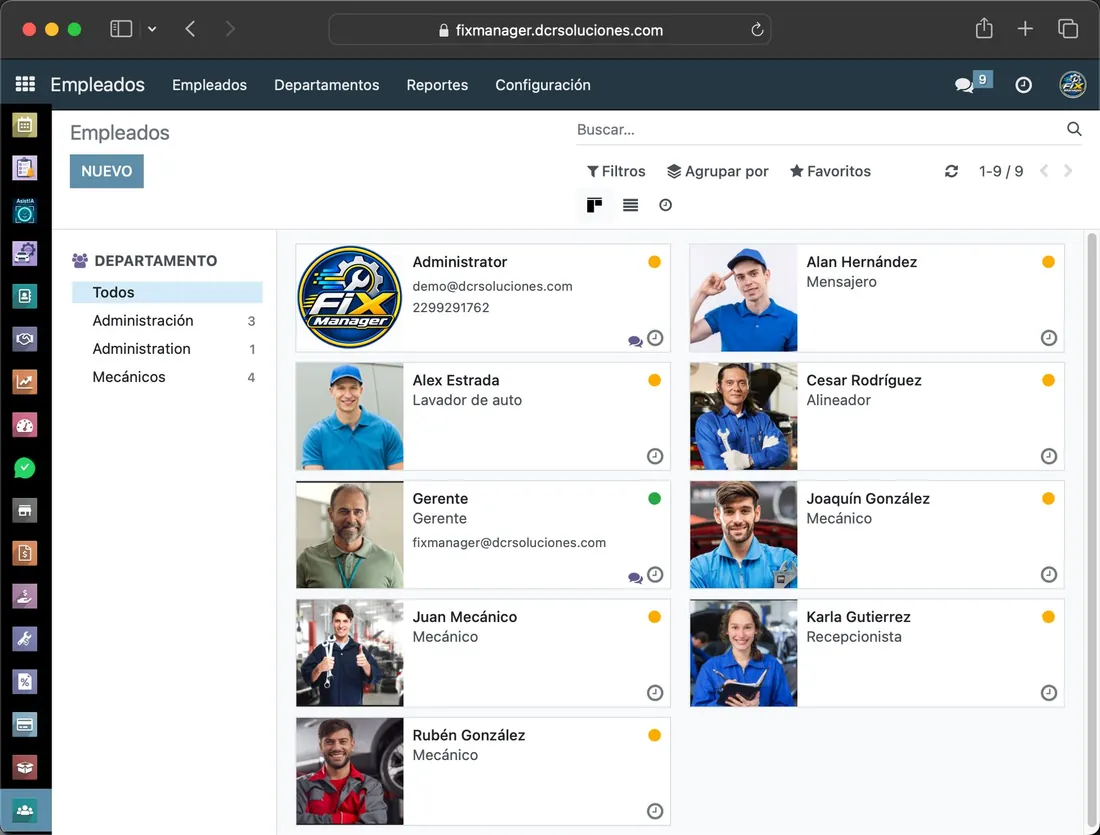1100x835 pixels.
Task: Open the Calendar app in sidebar
Action: [x=25, y=126]
